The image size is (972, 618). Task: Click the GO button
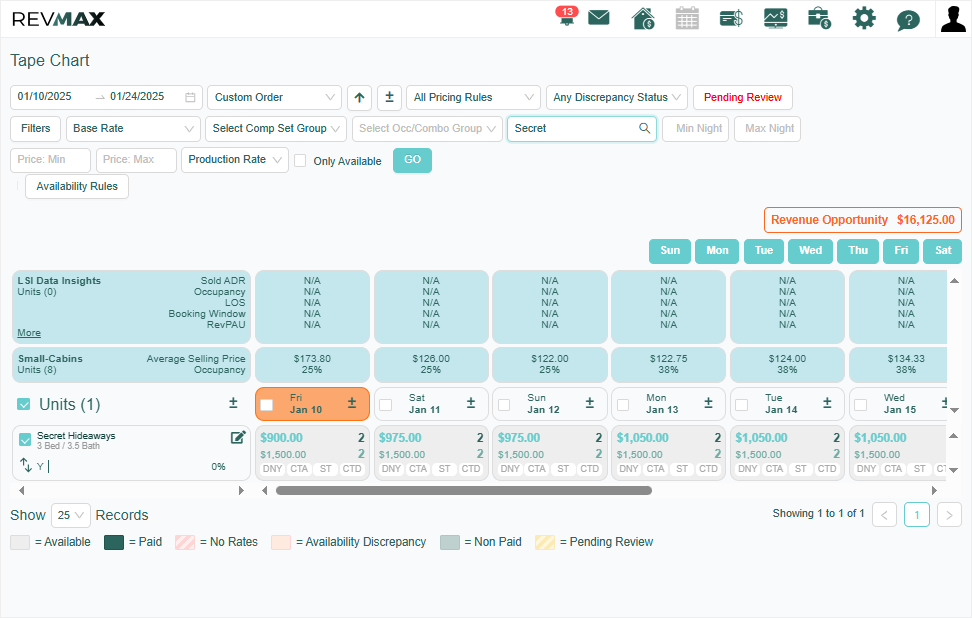(x=412, y=160)
